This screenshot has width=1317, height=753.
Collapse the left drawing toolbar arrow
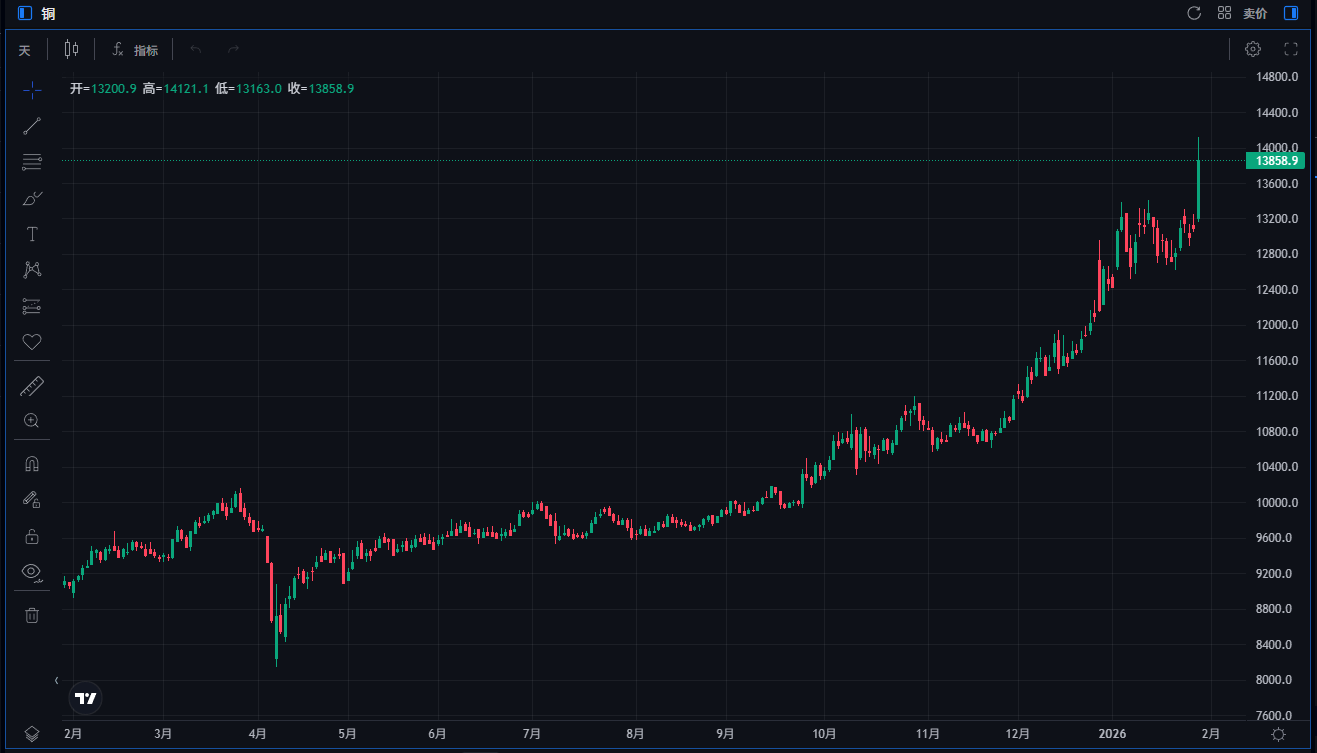56,680
